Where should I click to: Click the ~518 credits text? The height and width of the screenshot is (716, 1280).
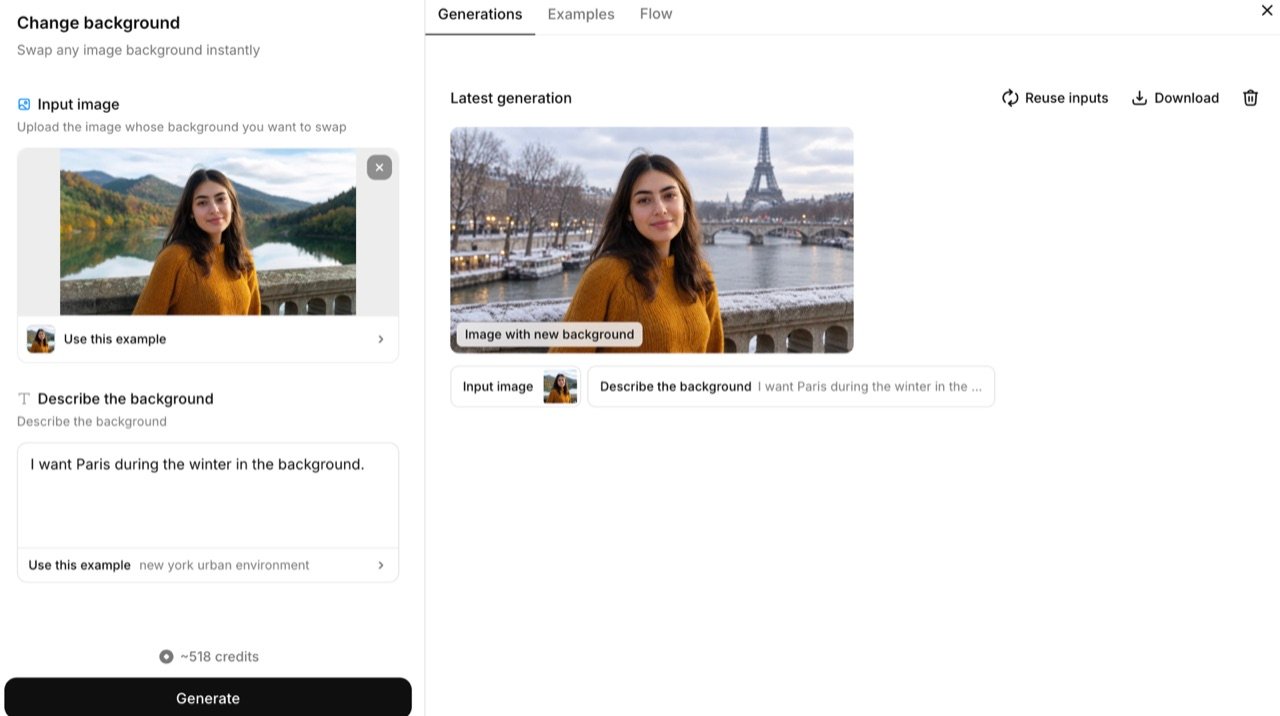[219, 657]
